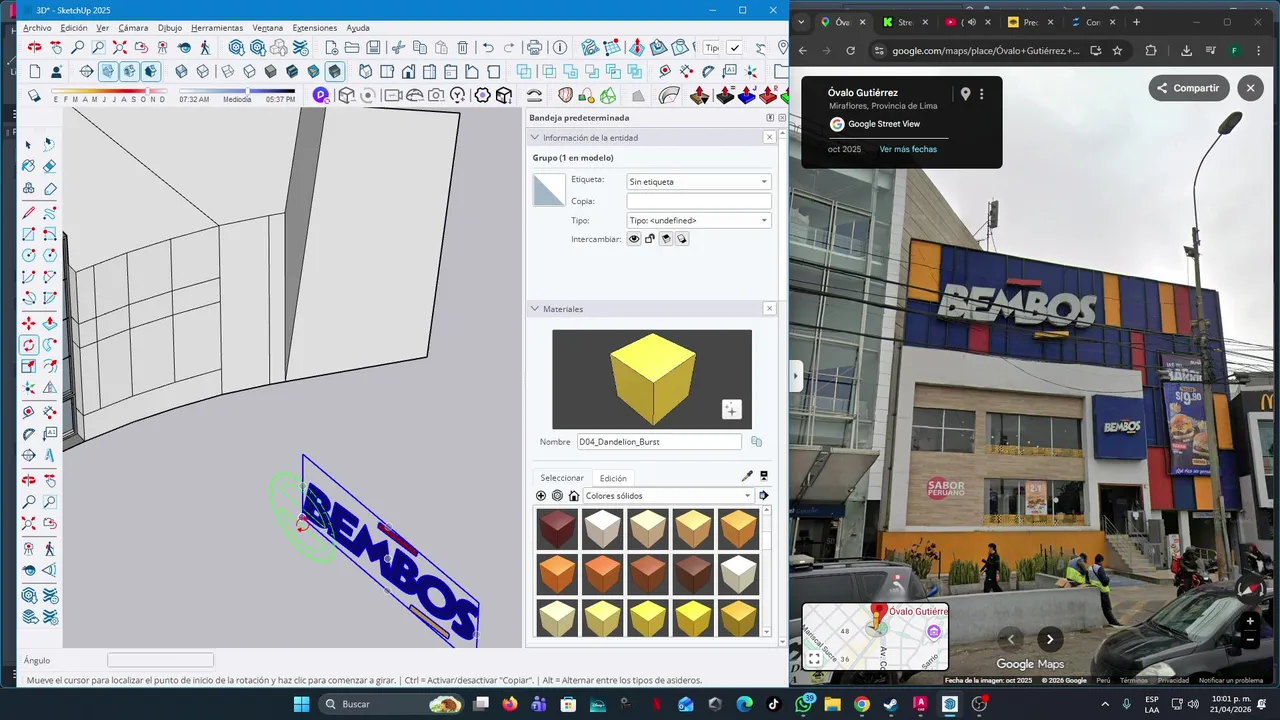Pick the Paint Bucket tool in left toolbar
The image size is (1280, 720).
[29, 166]
